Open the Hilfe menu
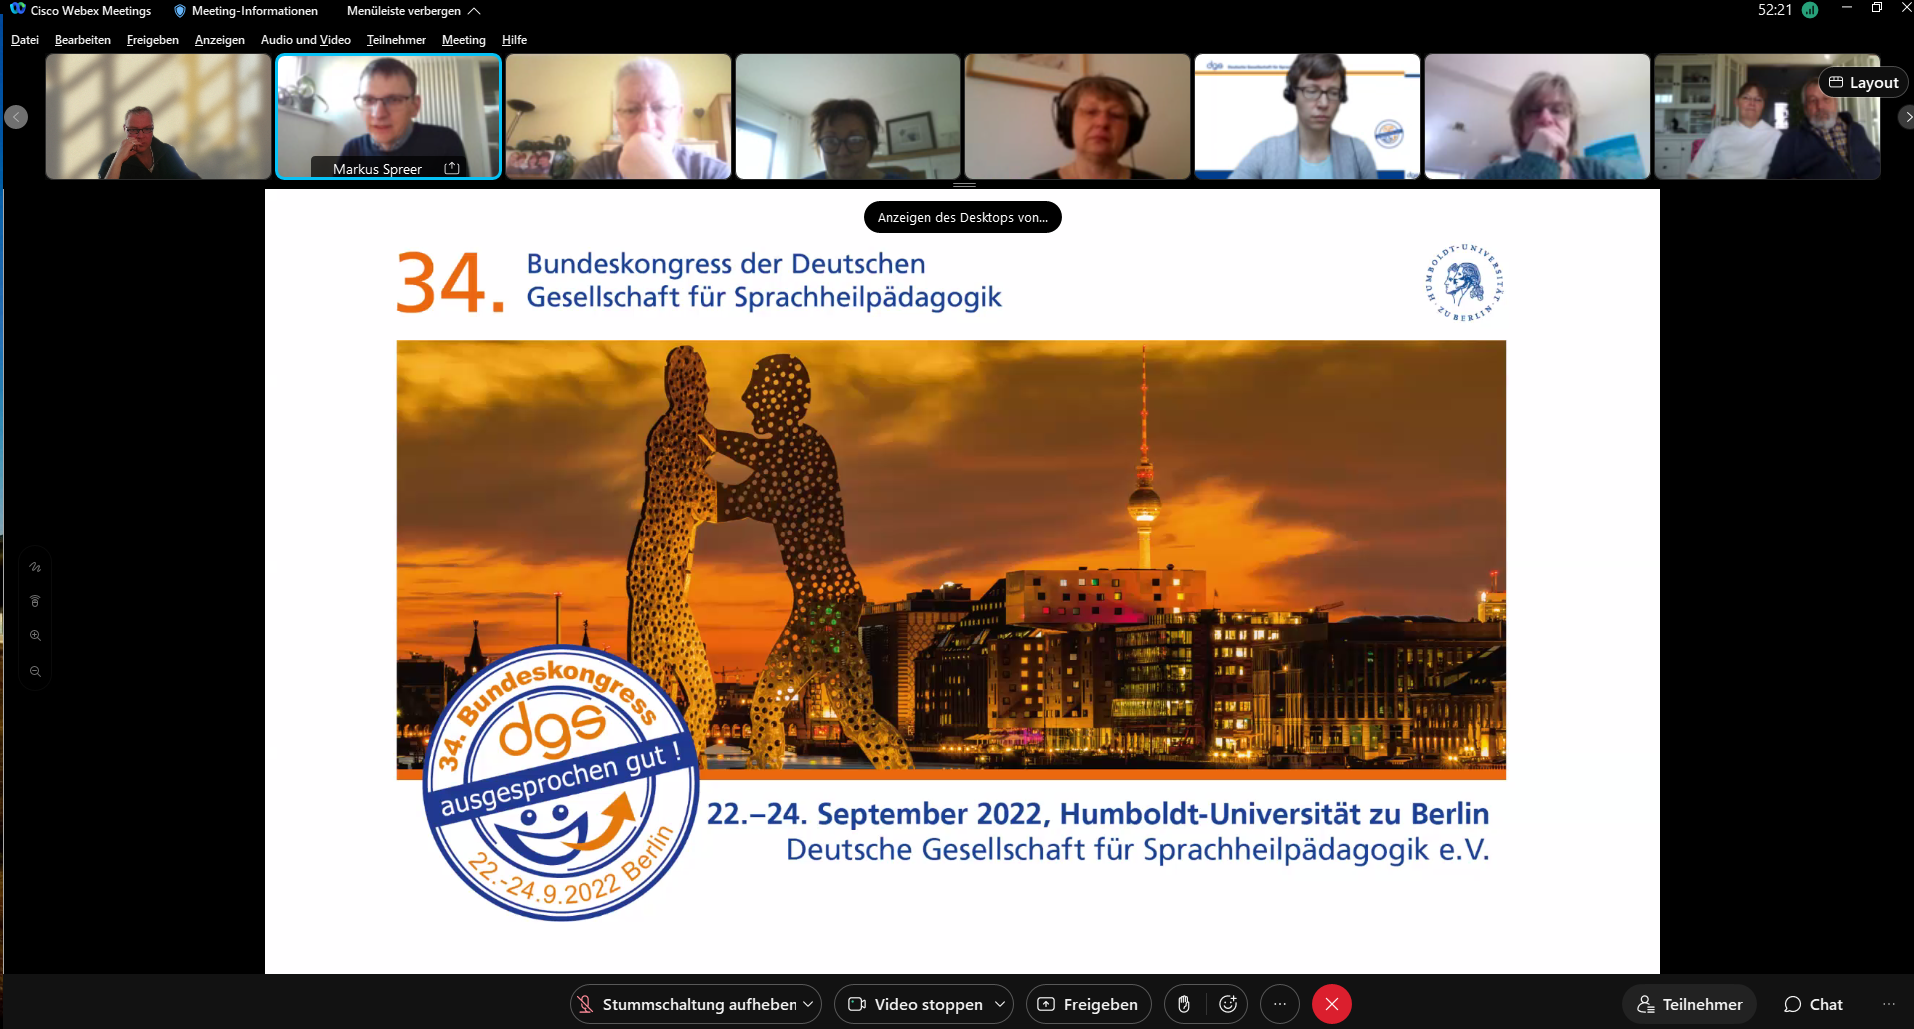 (x=514, y=40)
